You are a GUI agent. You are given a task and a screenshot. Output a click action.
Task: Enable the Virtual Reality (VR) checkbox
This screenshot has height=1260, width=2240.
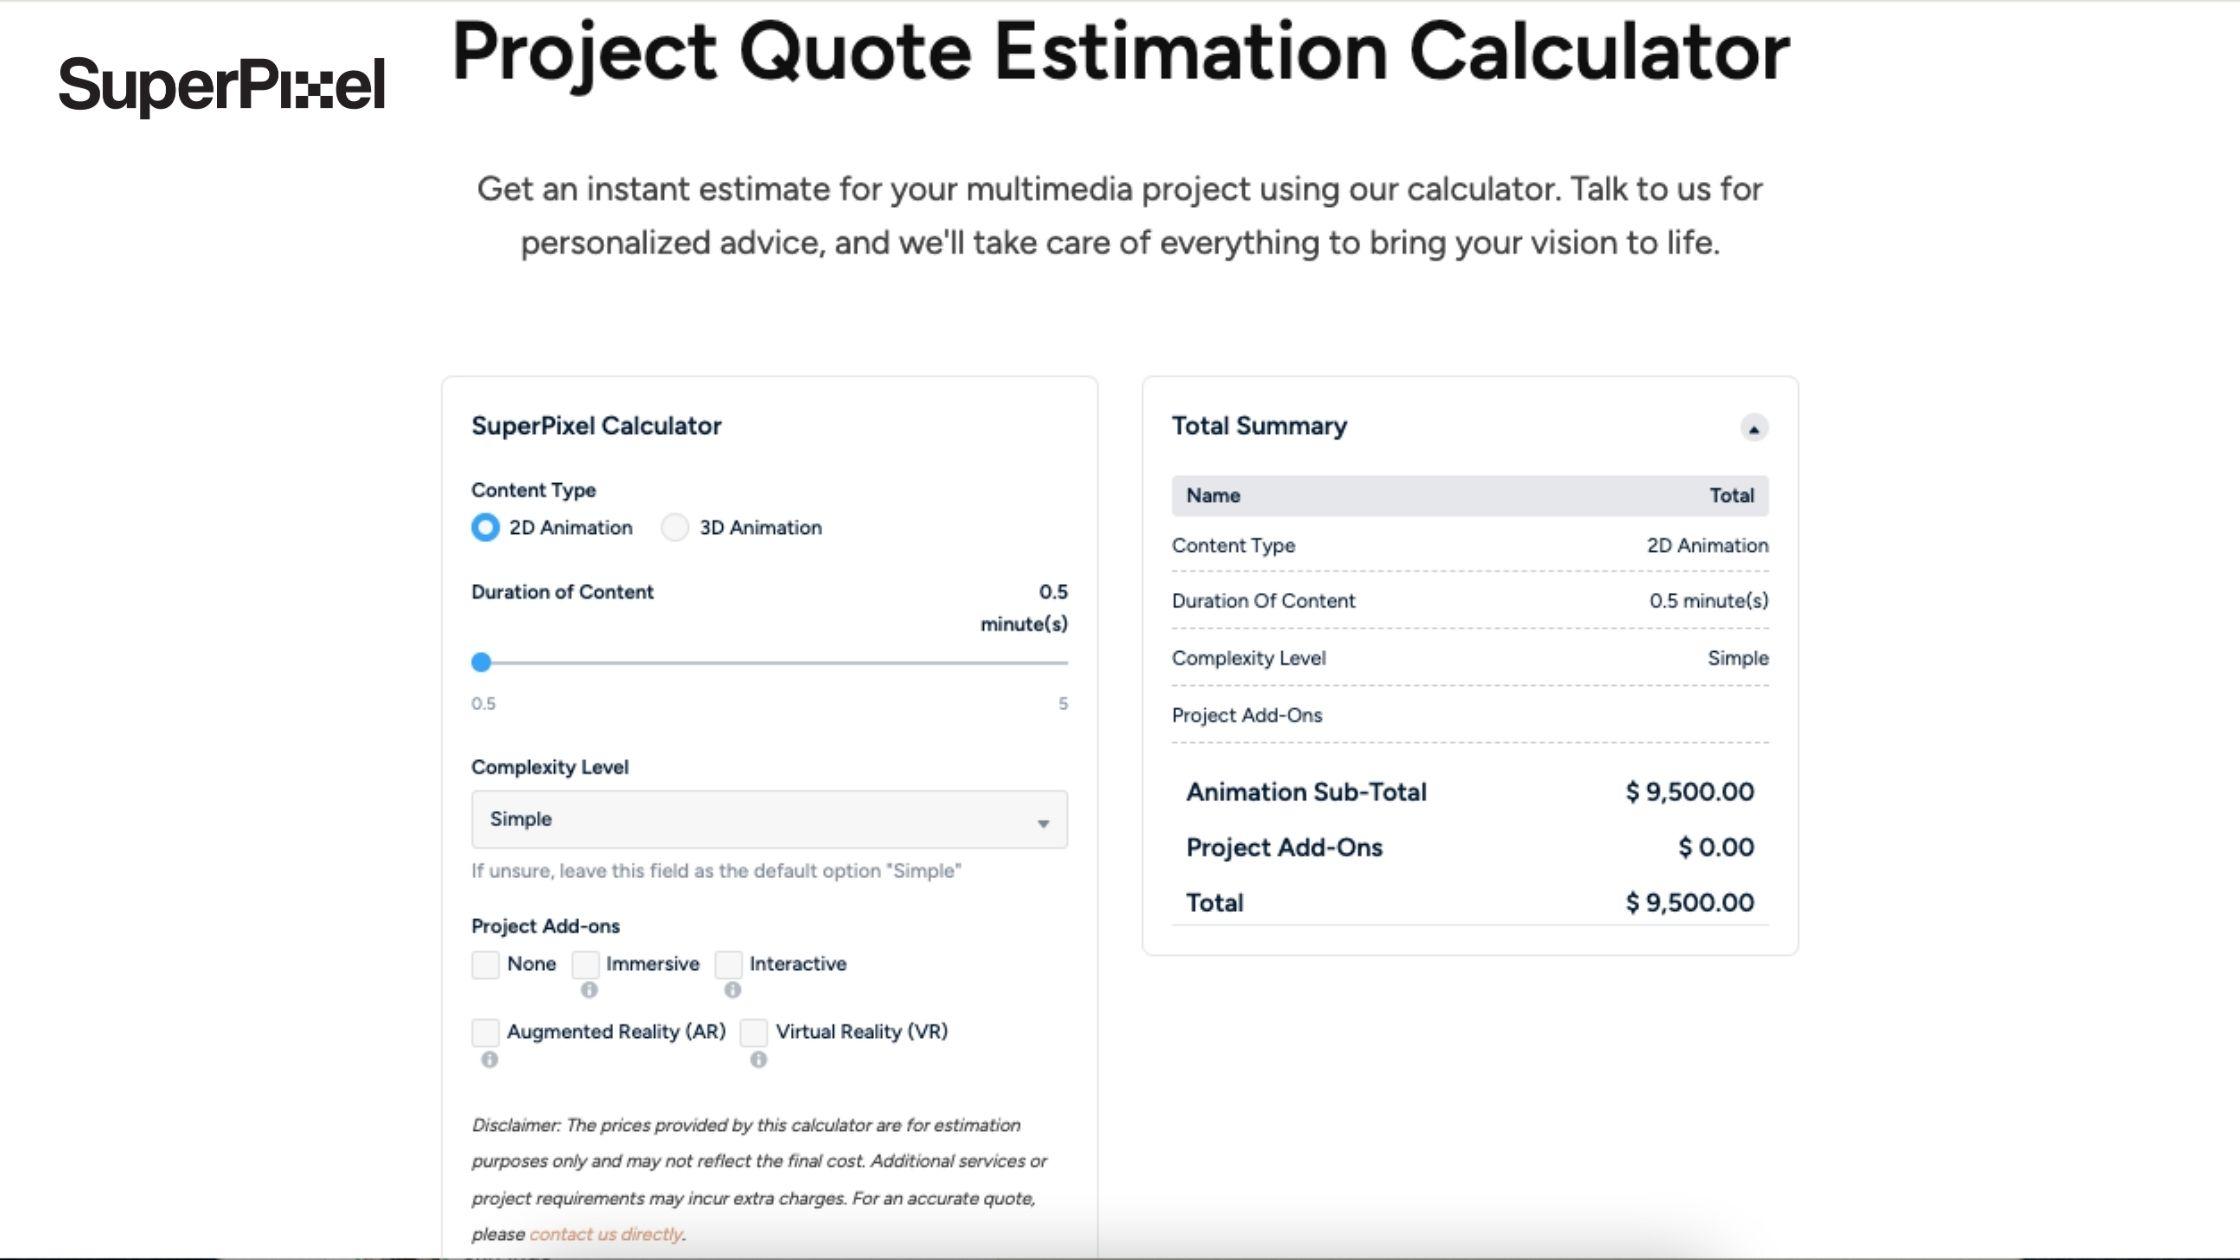coord(754,1032)
